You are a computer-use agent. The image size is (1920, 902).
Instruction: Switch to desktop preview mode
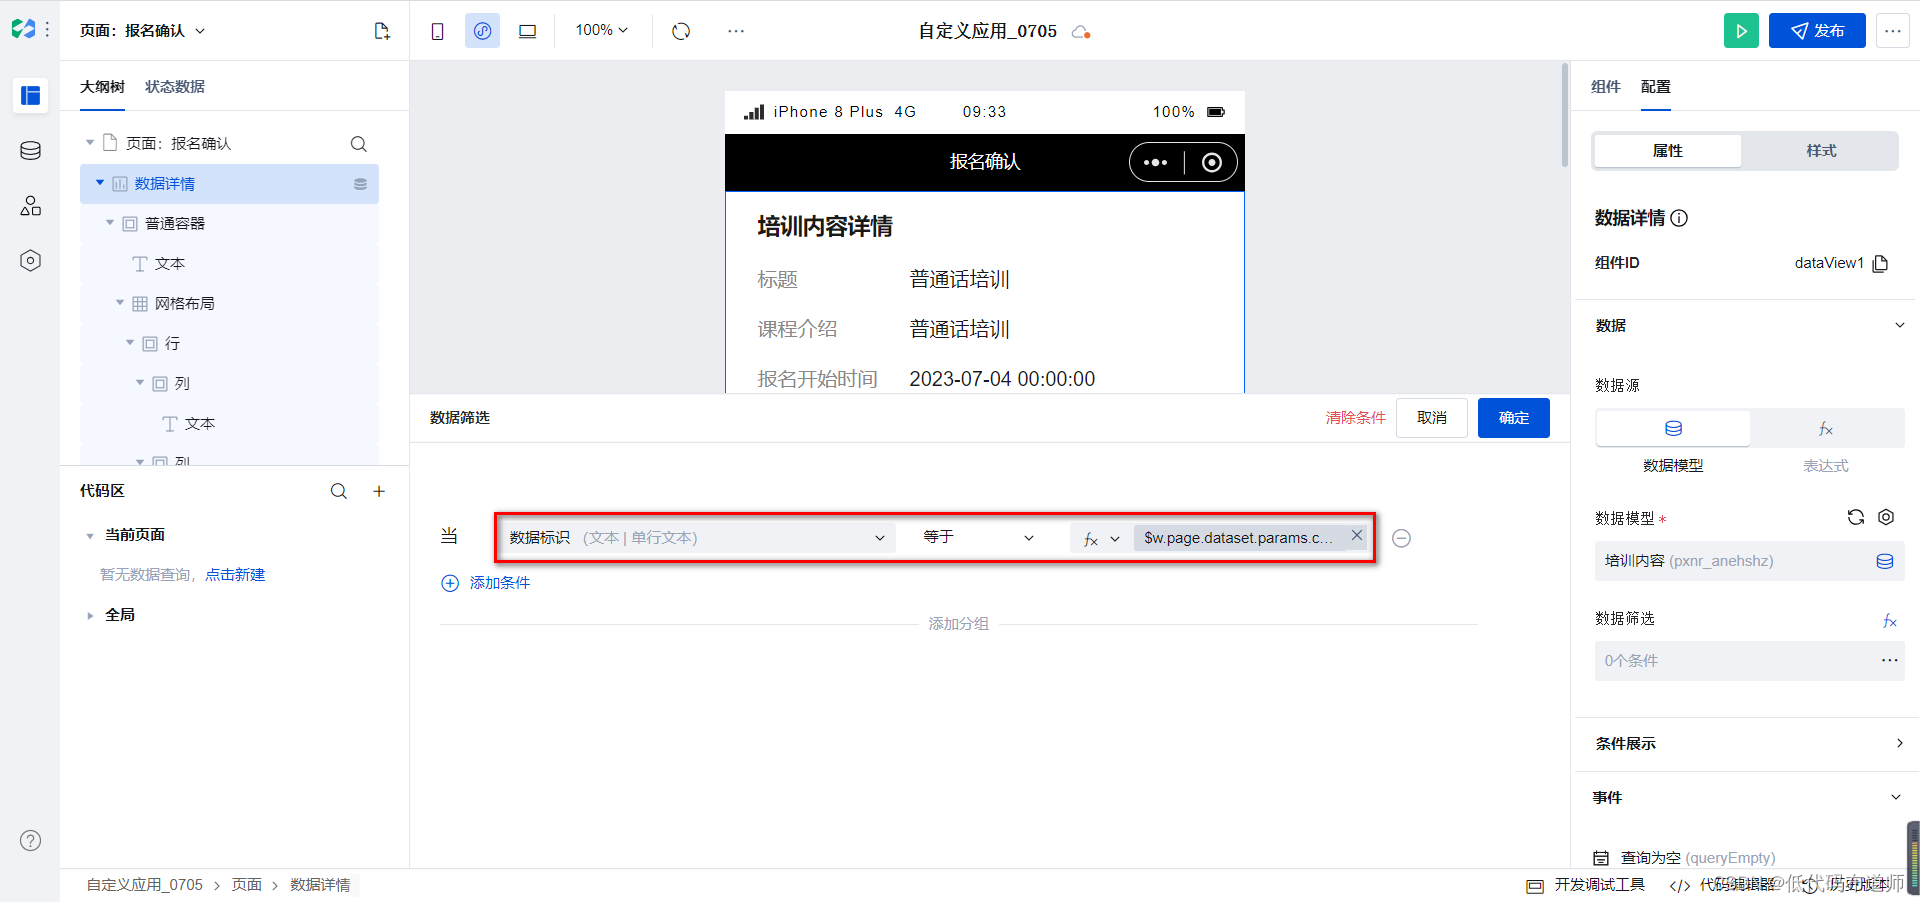coord(527,31)
